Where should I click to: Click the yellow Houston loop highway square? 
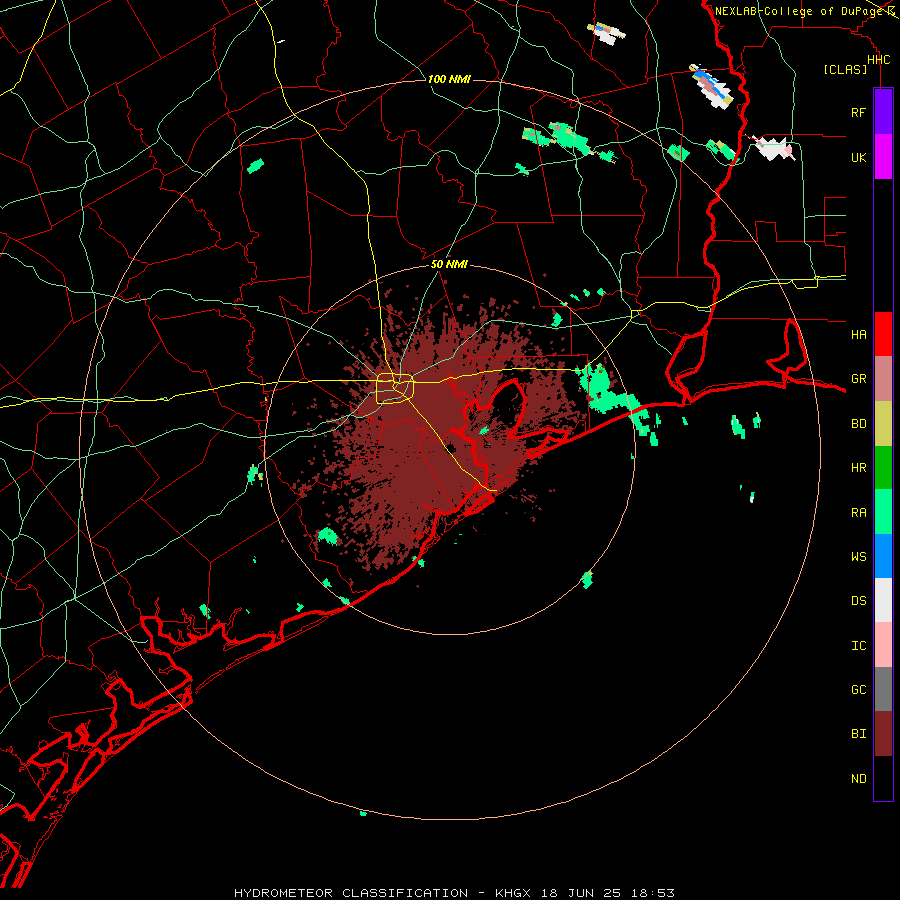tap(395, 388)
